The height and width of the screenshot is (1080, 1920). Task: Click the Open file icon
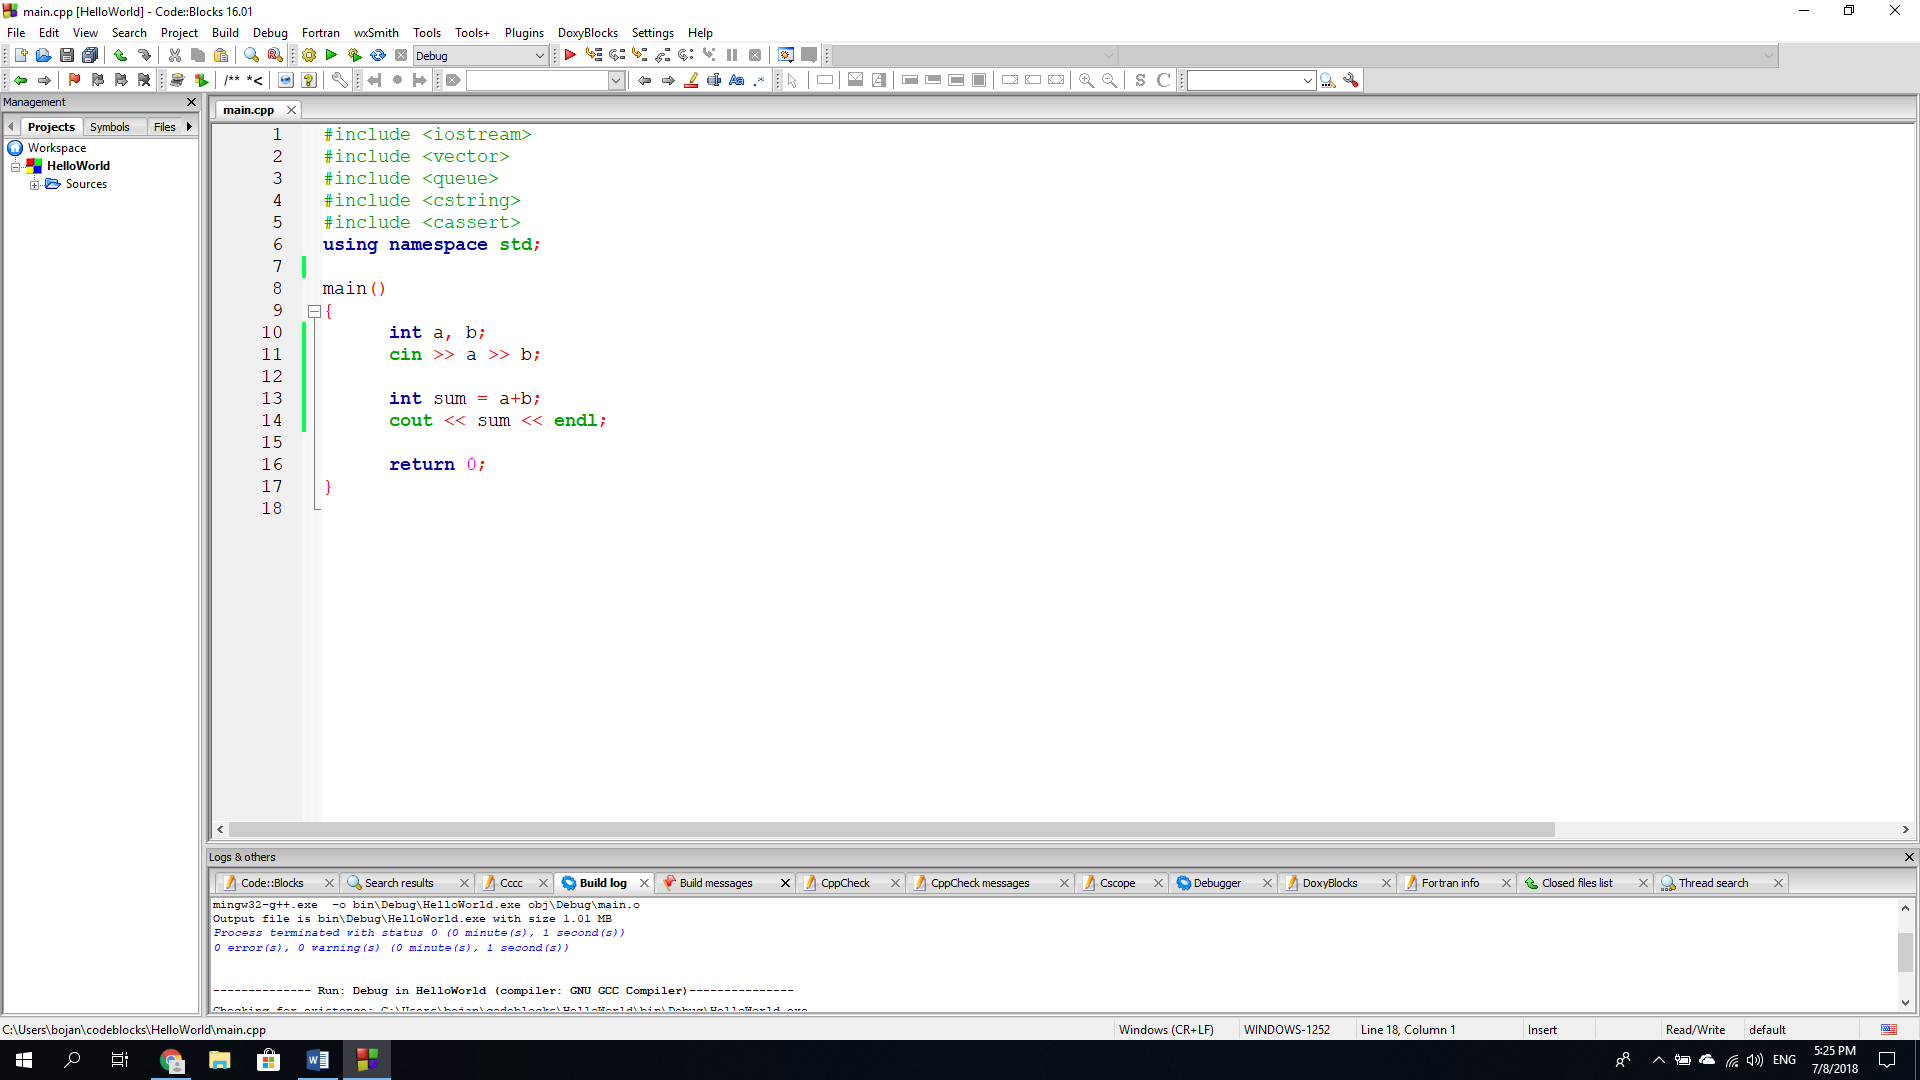click(43, 56)
